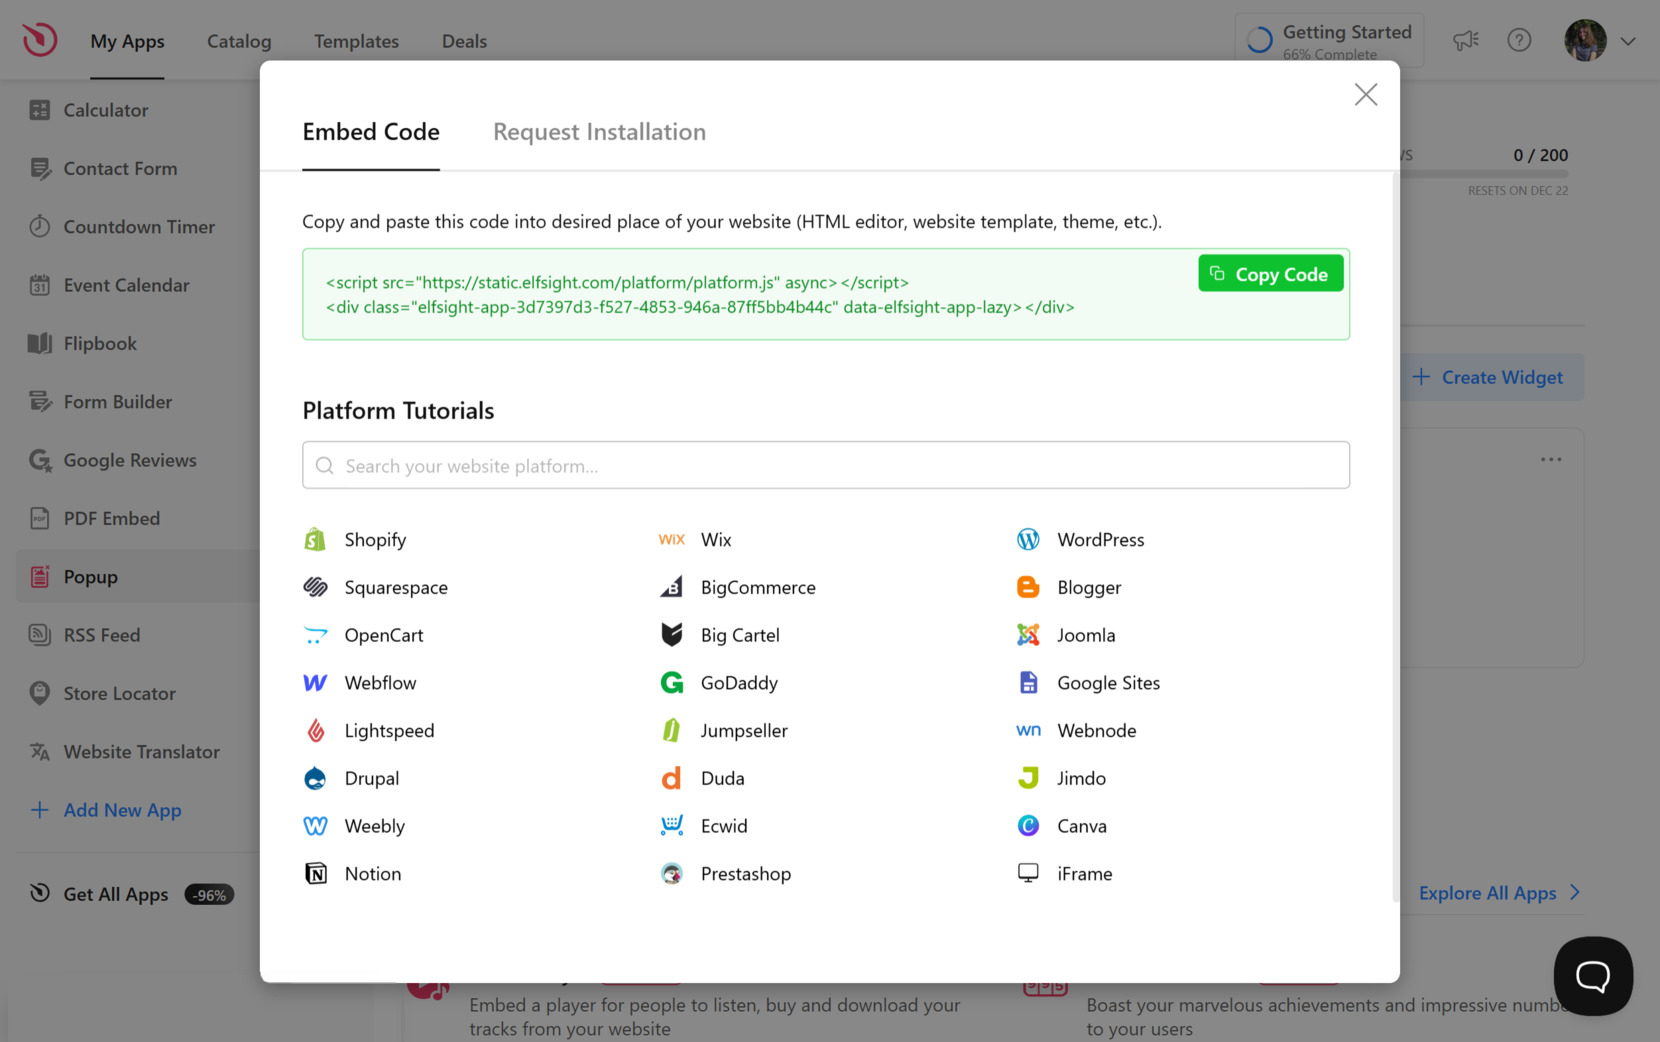1660x1042 pixels.
Task: Click the Copy Code button
Action: coord(1270,273)
